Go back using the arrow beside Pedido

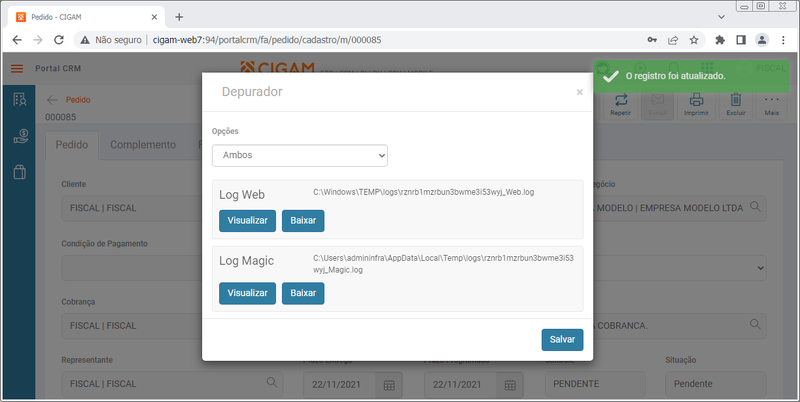[52, 99]
